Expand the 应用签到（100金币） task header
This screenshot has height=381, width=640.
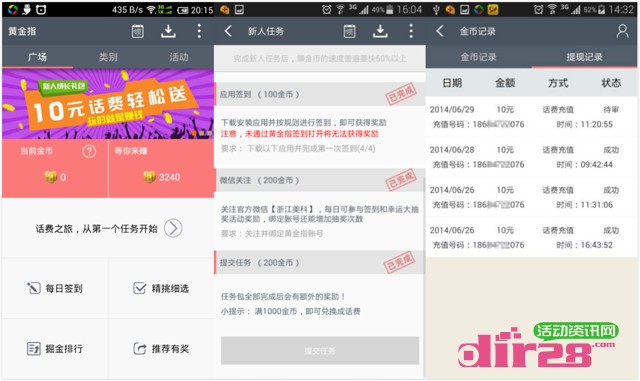pyautogui.click(x=320, y=94)
